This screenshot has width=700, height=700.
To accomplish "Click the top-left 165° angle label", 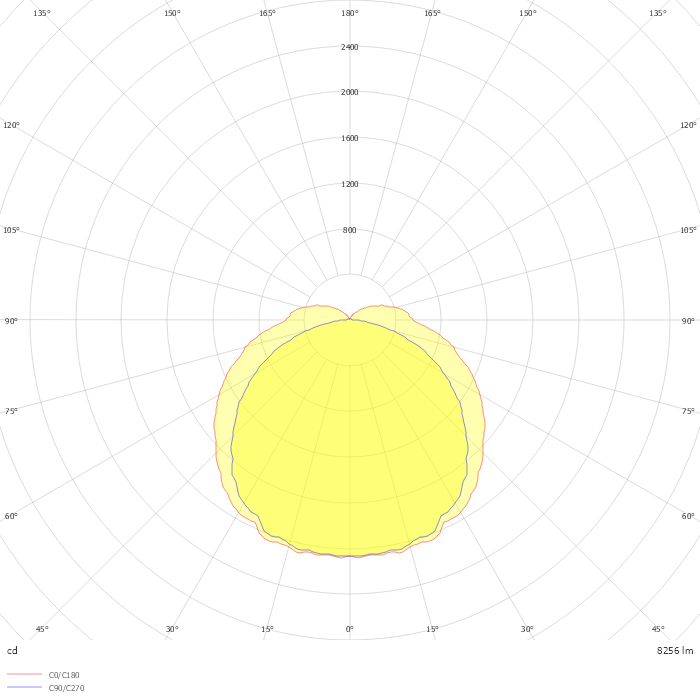I will (267, 13).
